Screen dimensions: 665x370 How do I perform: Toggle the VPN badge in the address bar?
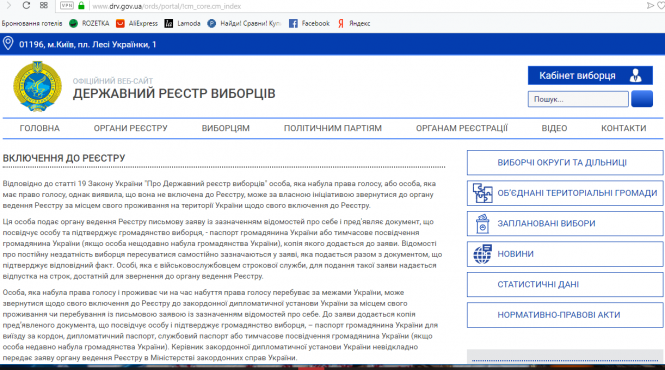(x=67, y=6)
